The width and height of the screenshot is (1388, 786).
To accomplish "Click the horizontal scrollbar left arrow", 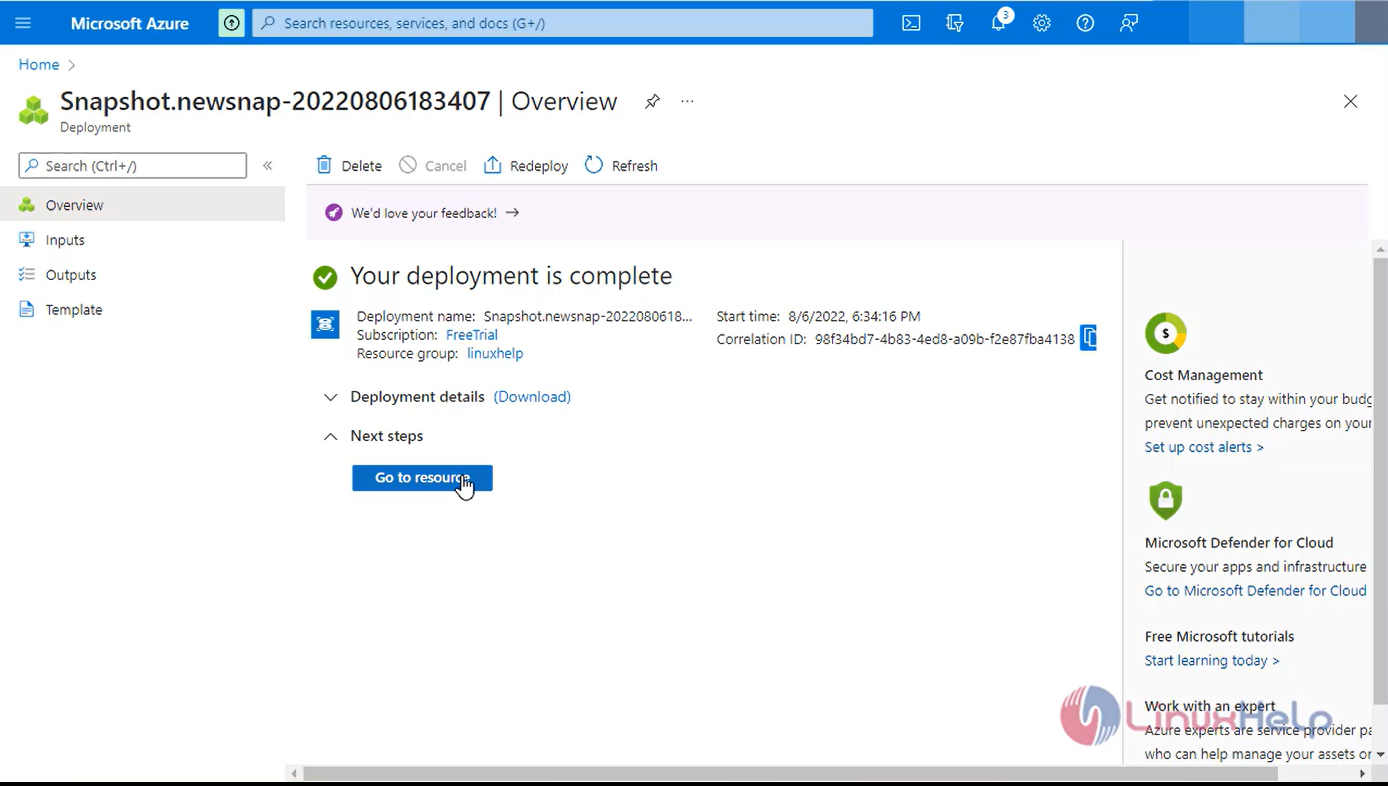I will (x=294, y=774).
